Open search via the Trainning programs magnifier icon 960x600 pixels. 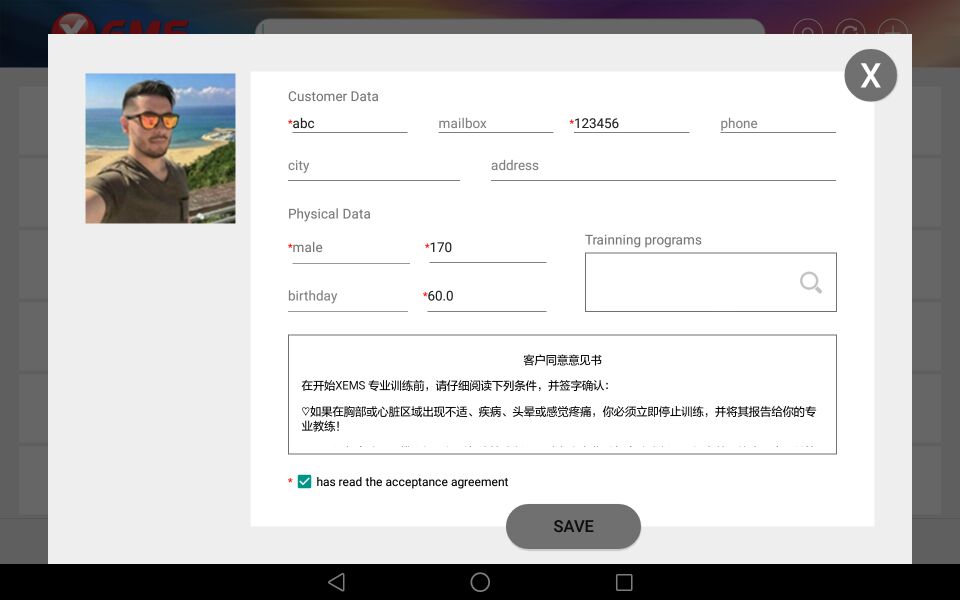pos(810,283)
